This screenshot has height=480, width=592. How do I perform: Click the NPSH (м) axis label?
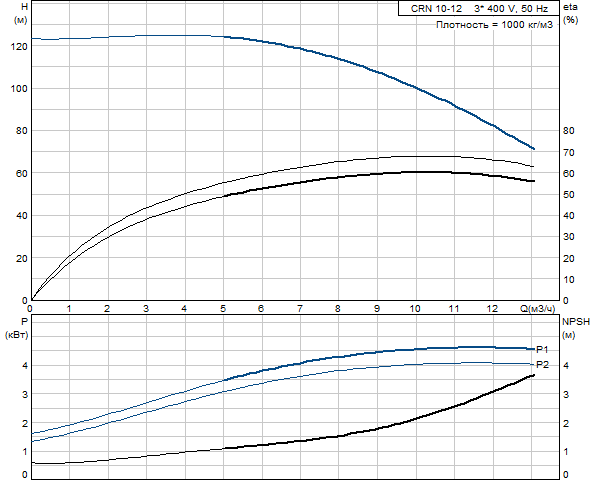576,328
